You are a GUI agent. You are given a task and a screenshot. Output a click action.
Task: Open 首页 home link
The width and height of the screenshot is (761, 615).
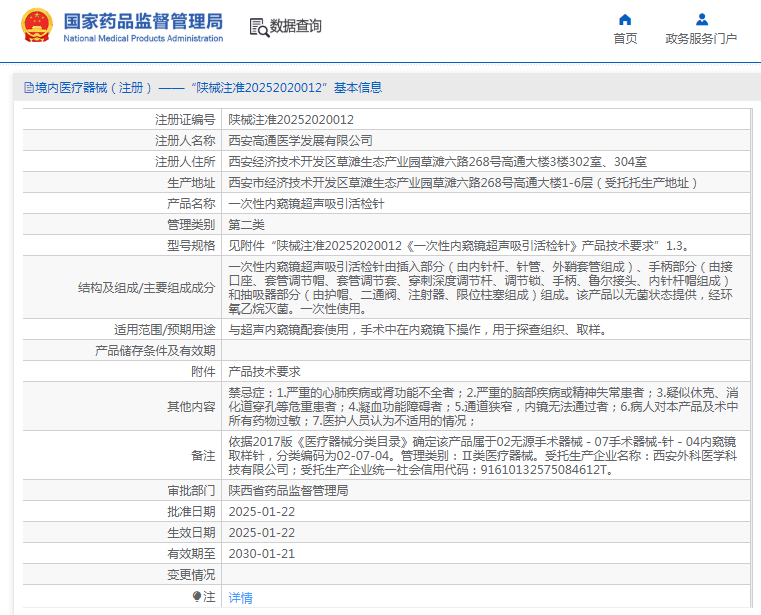click(625, 38)
